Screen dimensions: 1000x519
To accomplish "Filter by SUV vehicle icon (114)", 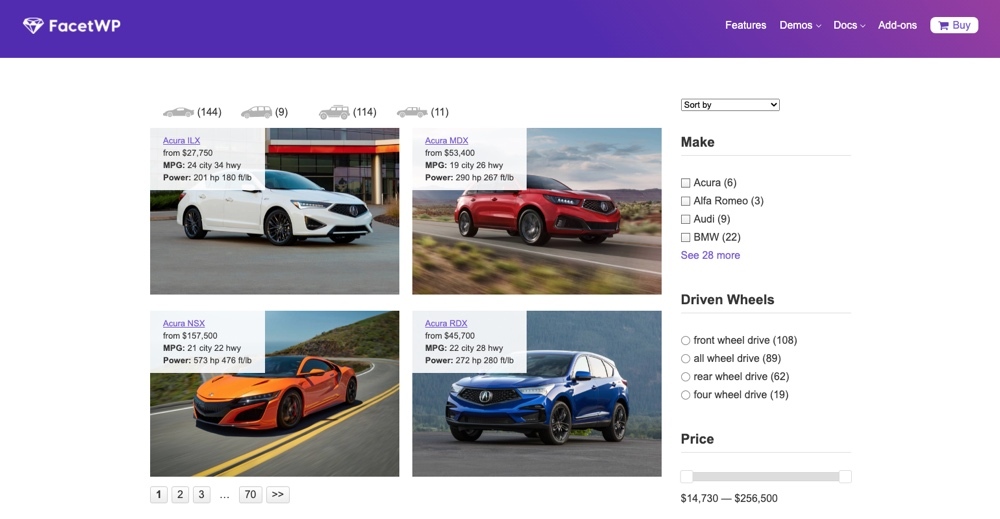I will click(334, 112).
